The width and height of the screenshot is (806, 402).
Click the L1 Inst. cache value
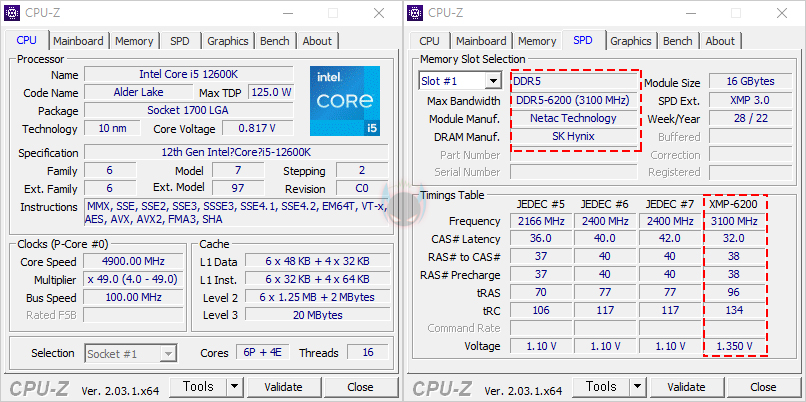point(317,279)
